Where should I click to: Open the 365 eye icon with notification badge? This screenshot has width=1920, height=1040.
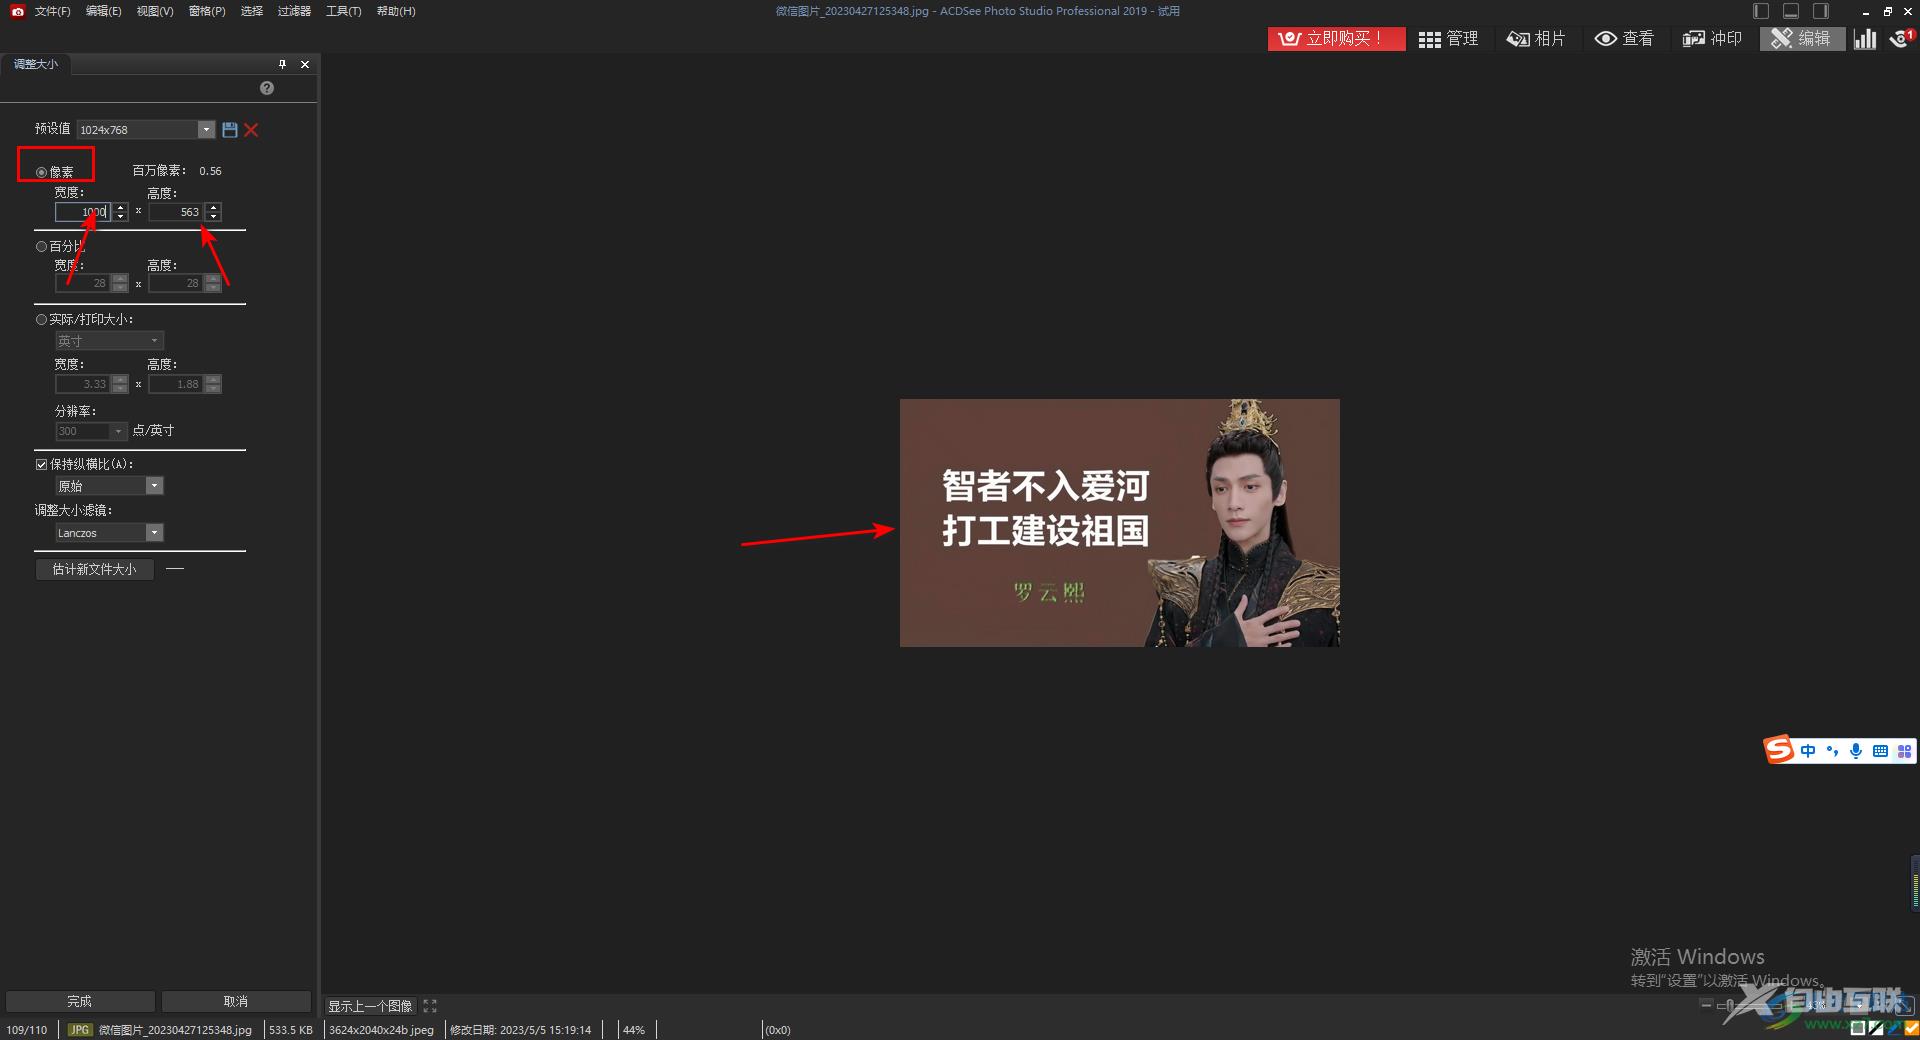(1901, 38)
